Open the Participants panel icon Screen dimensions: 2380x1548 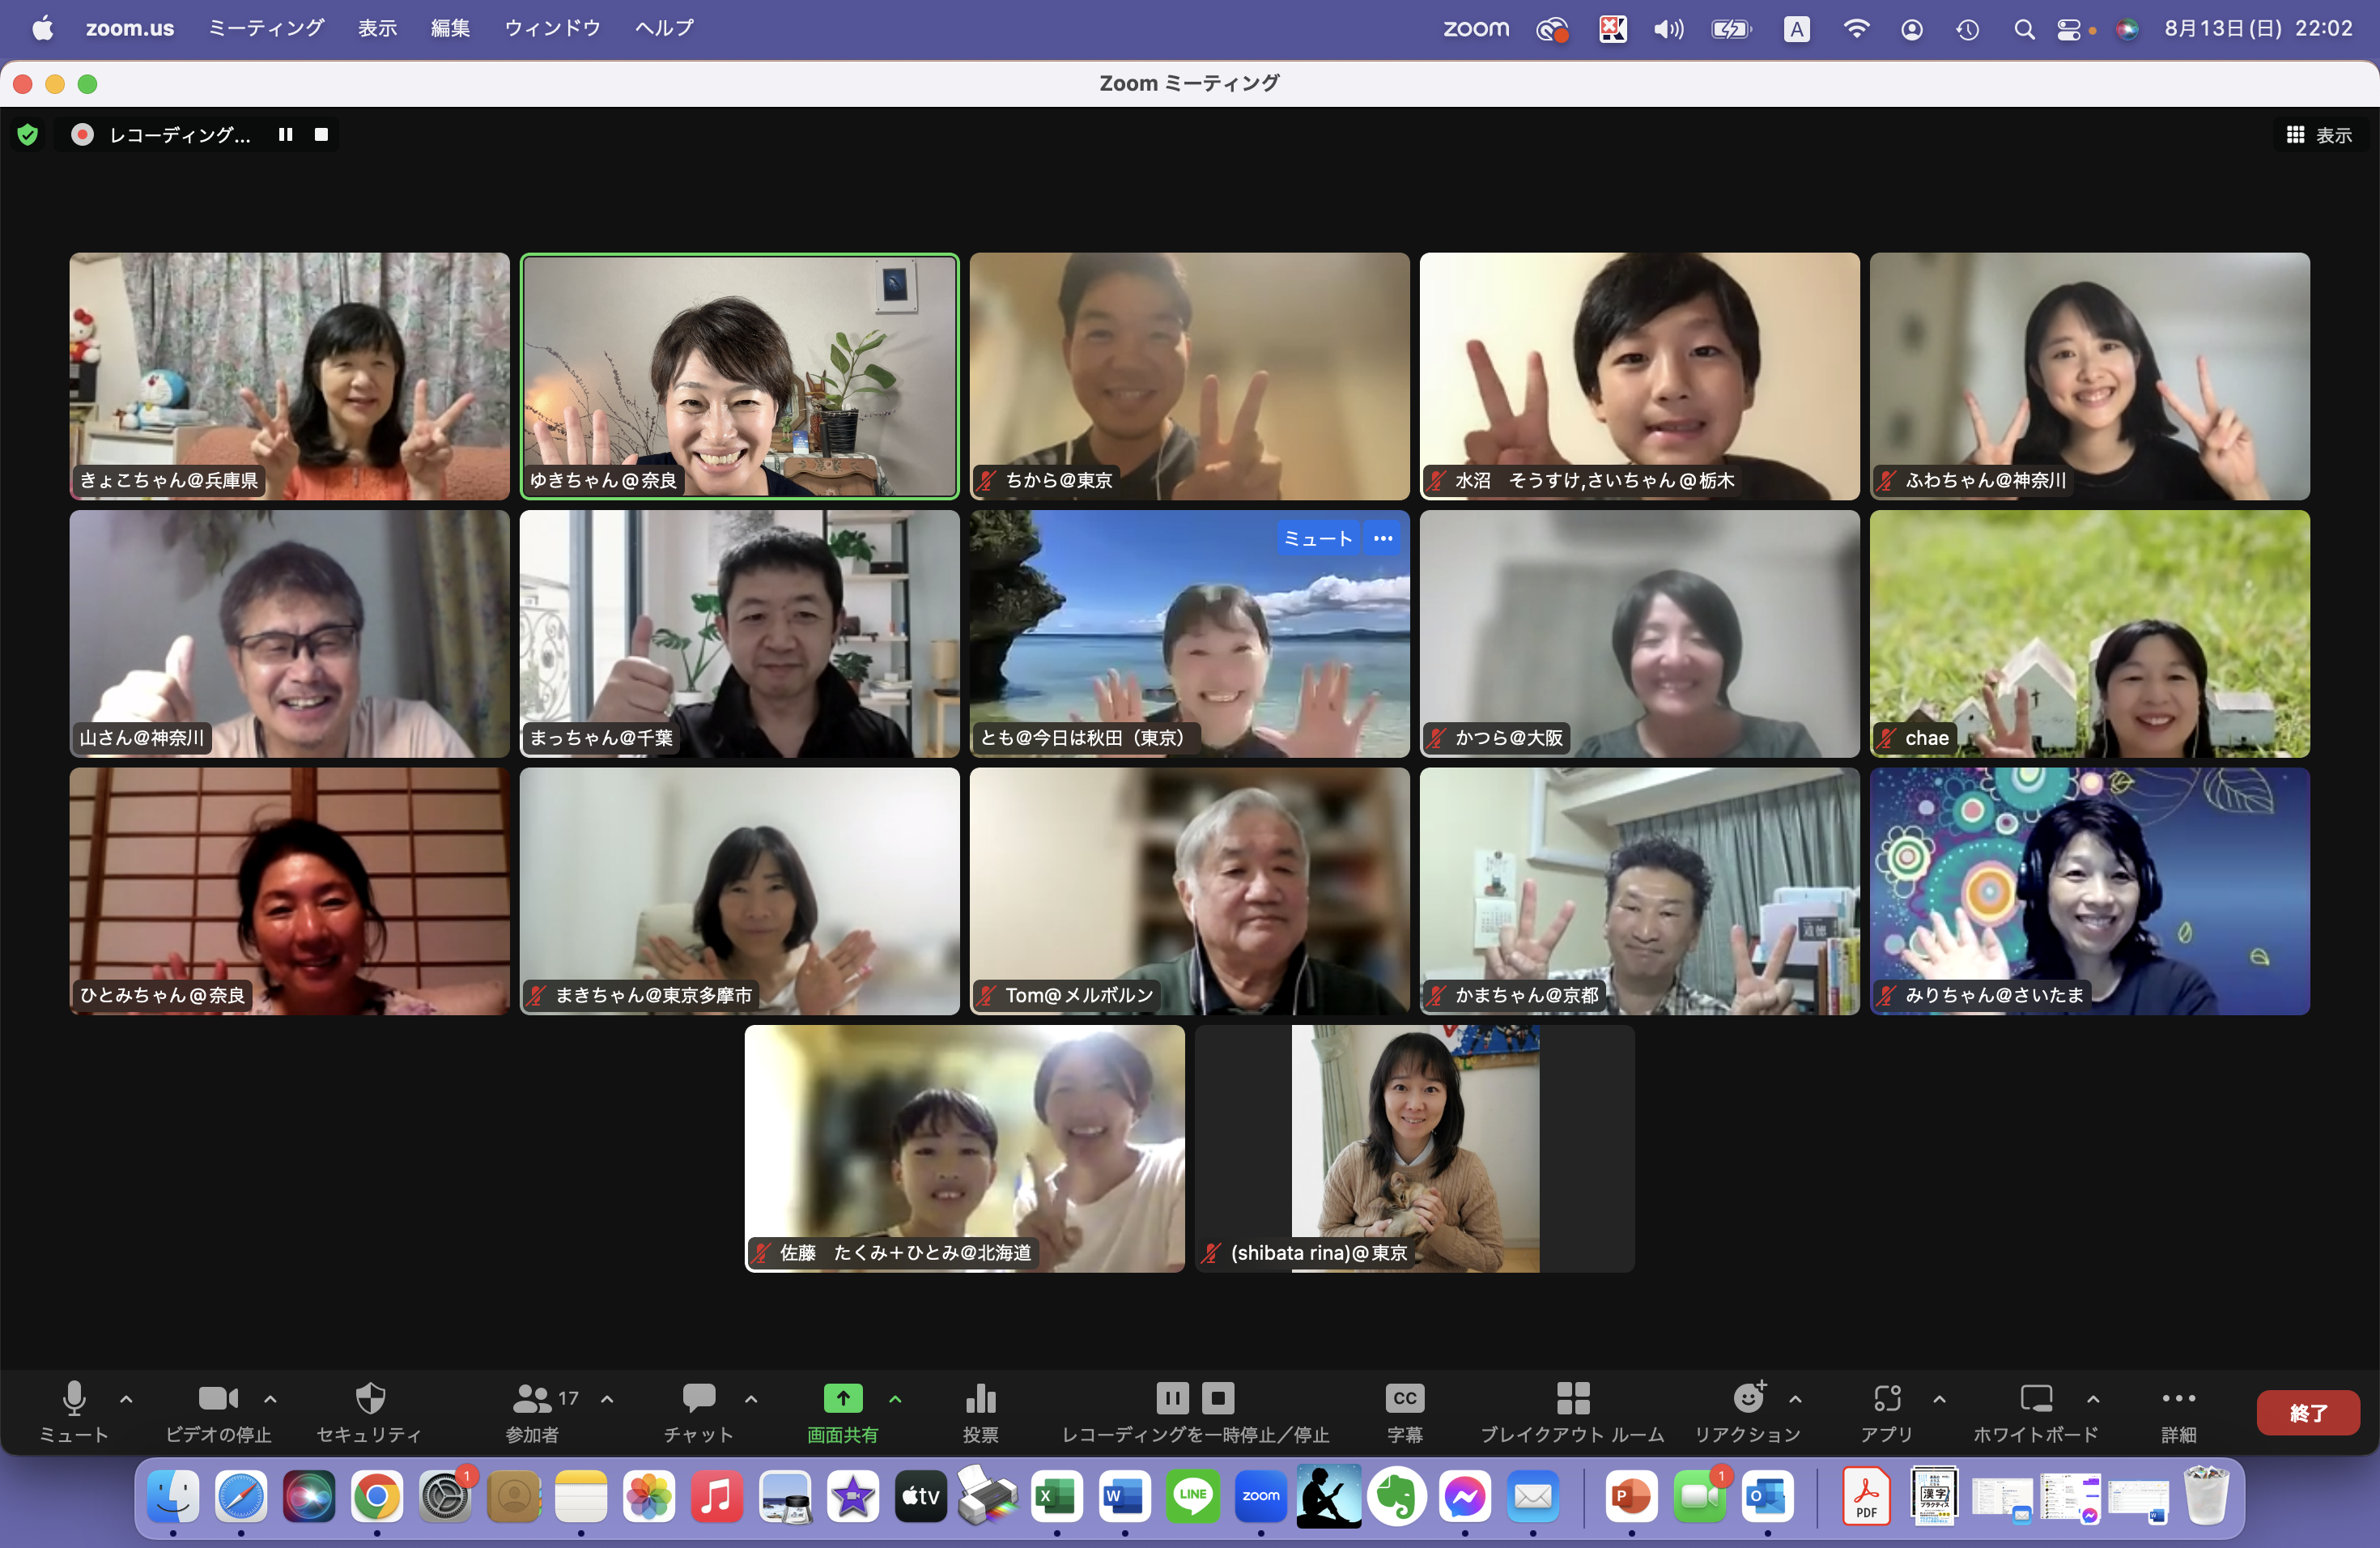[532, 1398]
